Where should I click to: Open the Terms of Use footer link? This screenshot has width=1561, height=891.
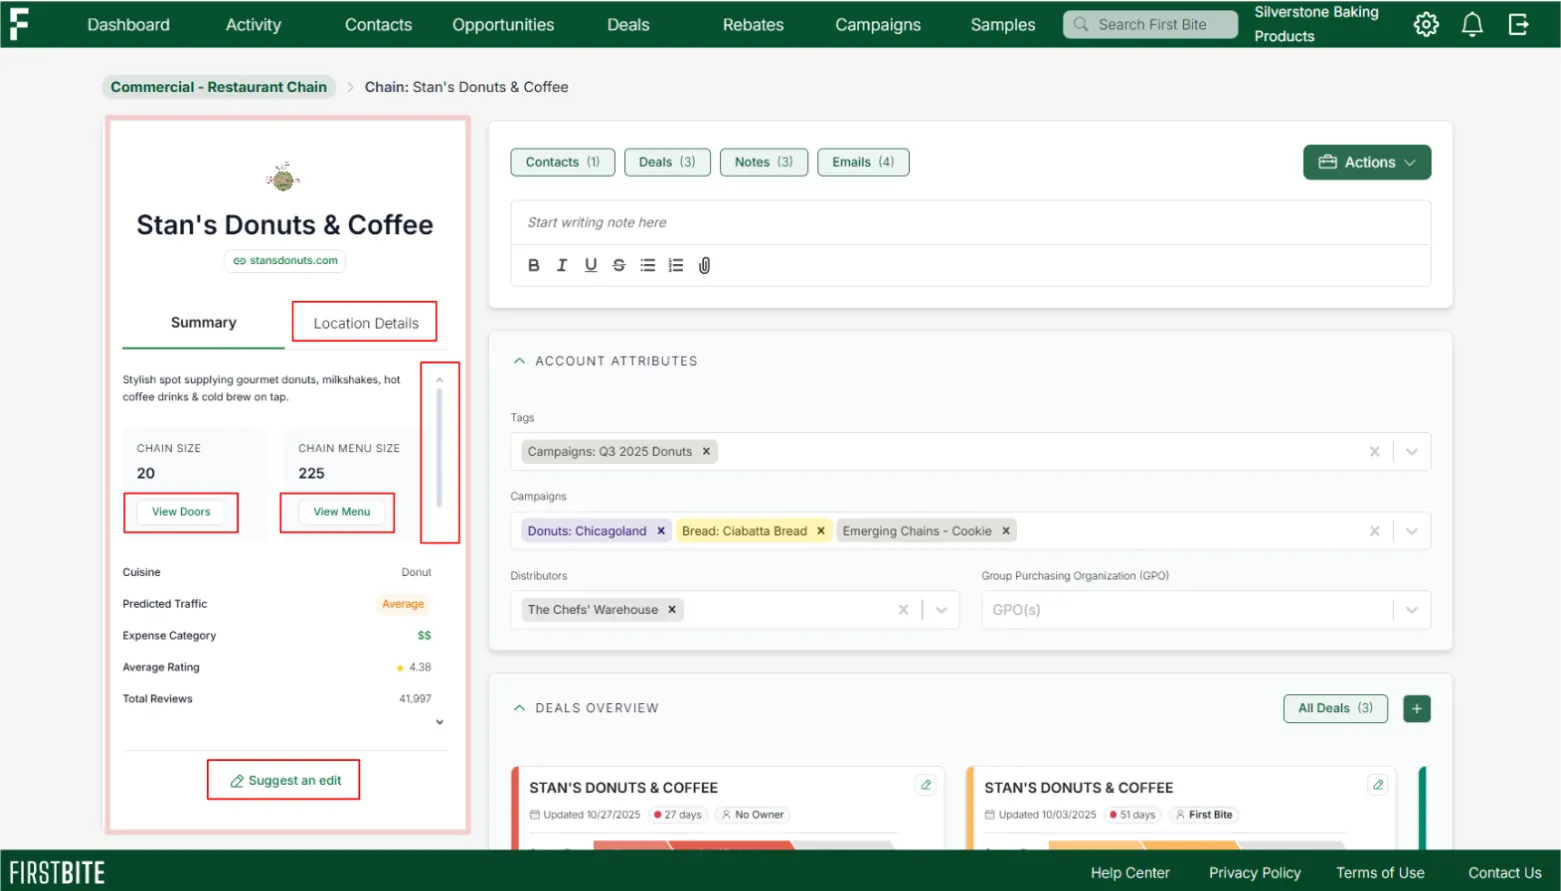[x=1380, y=873]
